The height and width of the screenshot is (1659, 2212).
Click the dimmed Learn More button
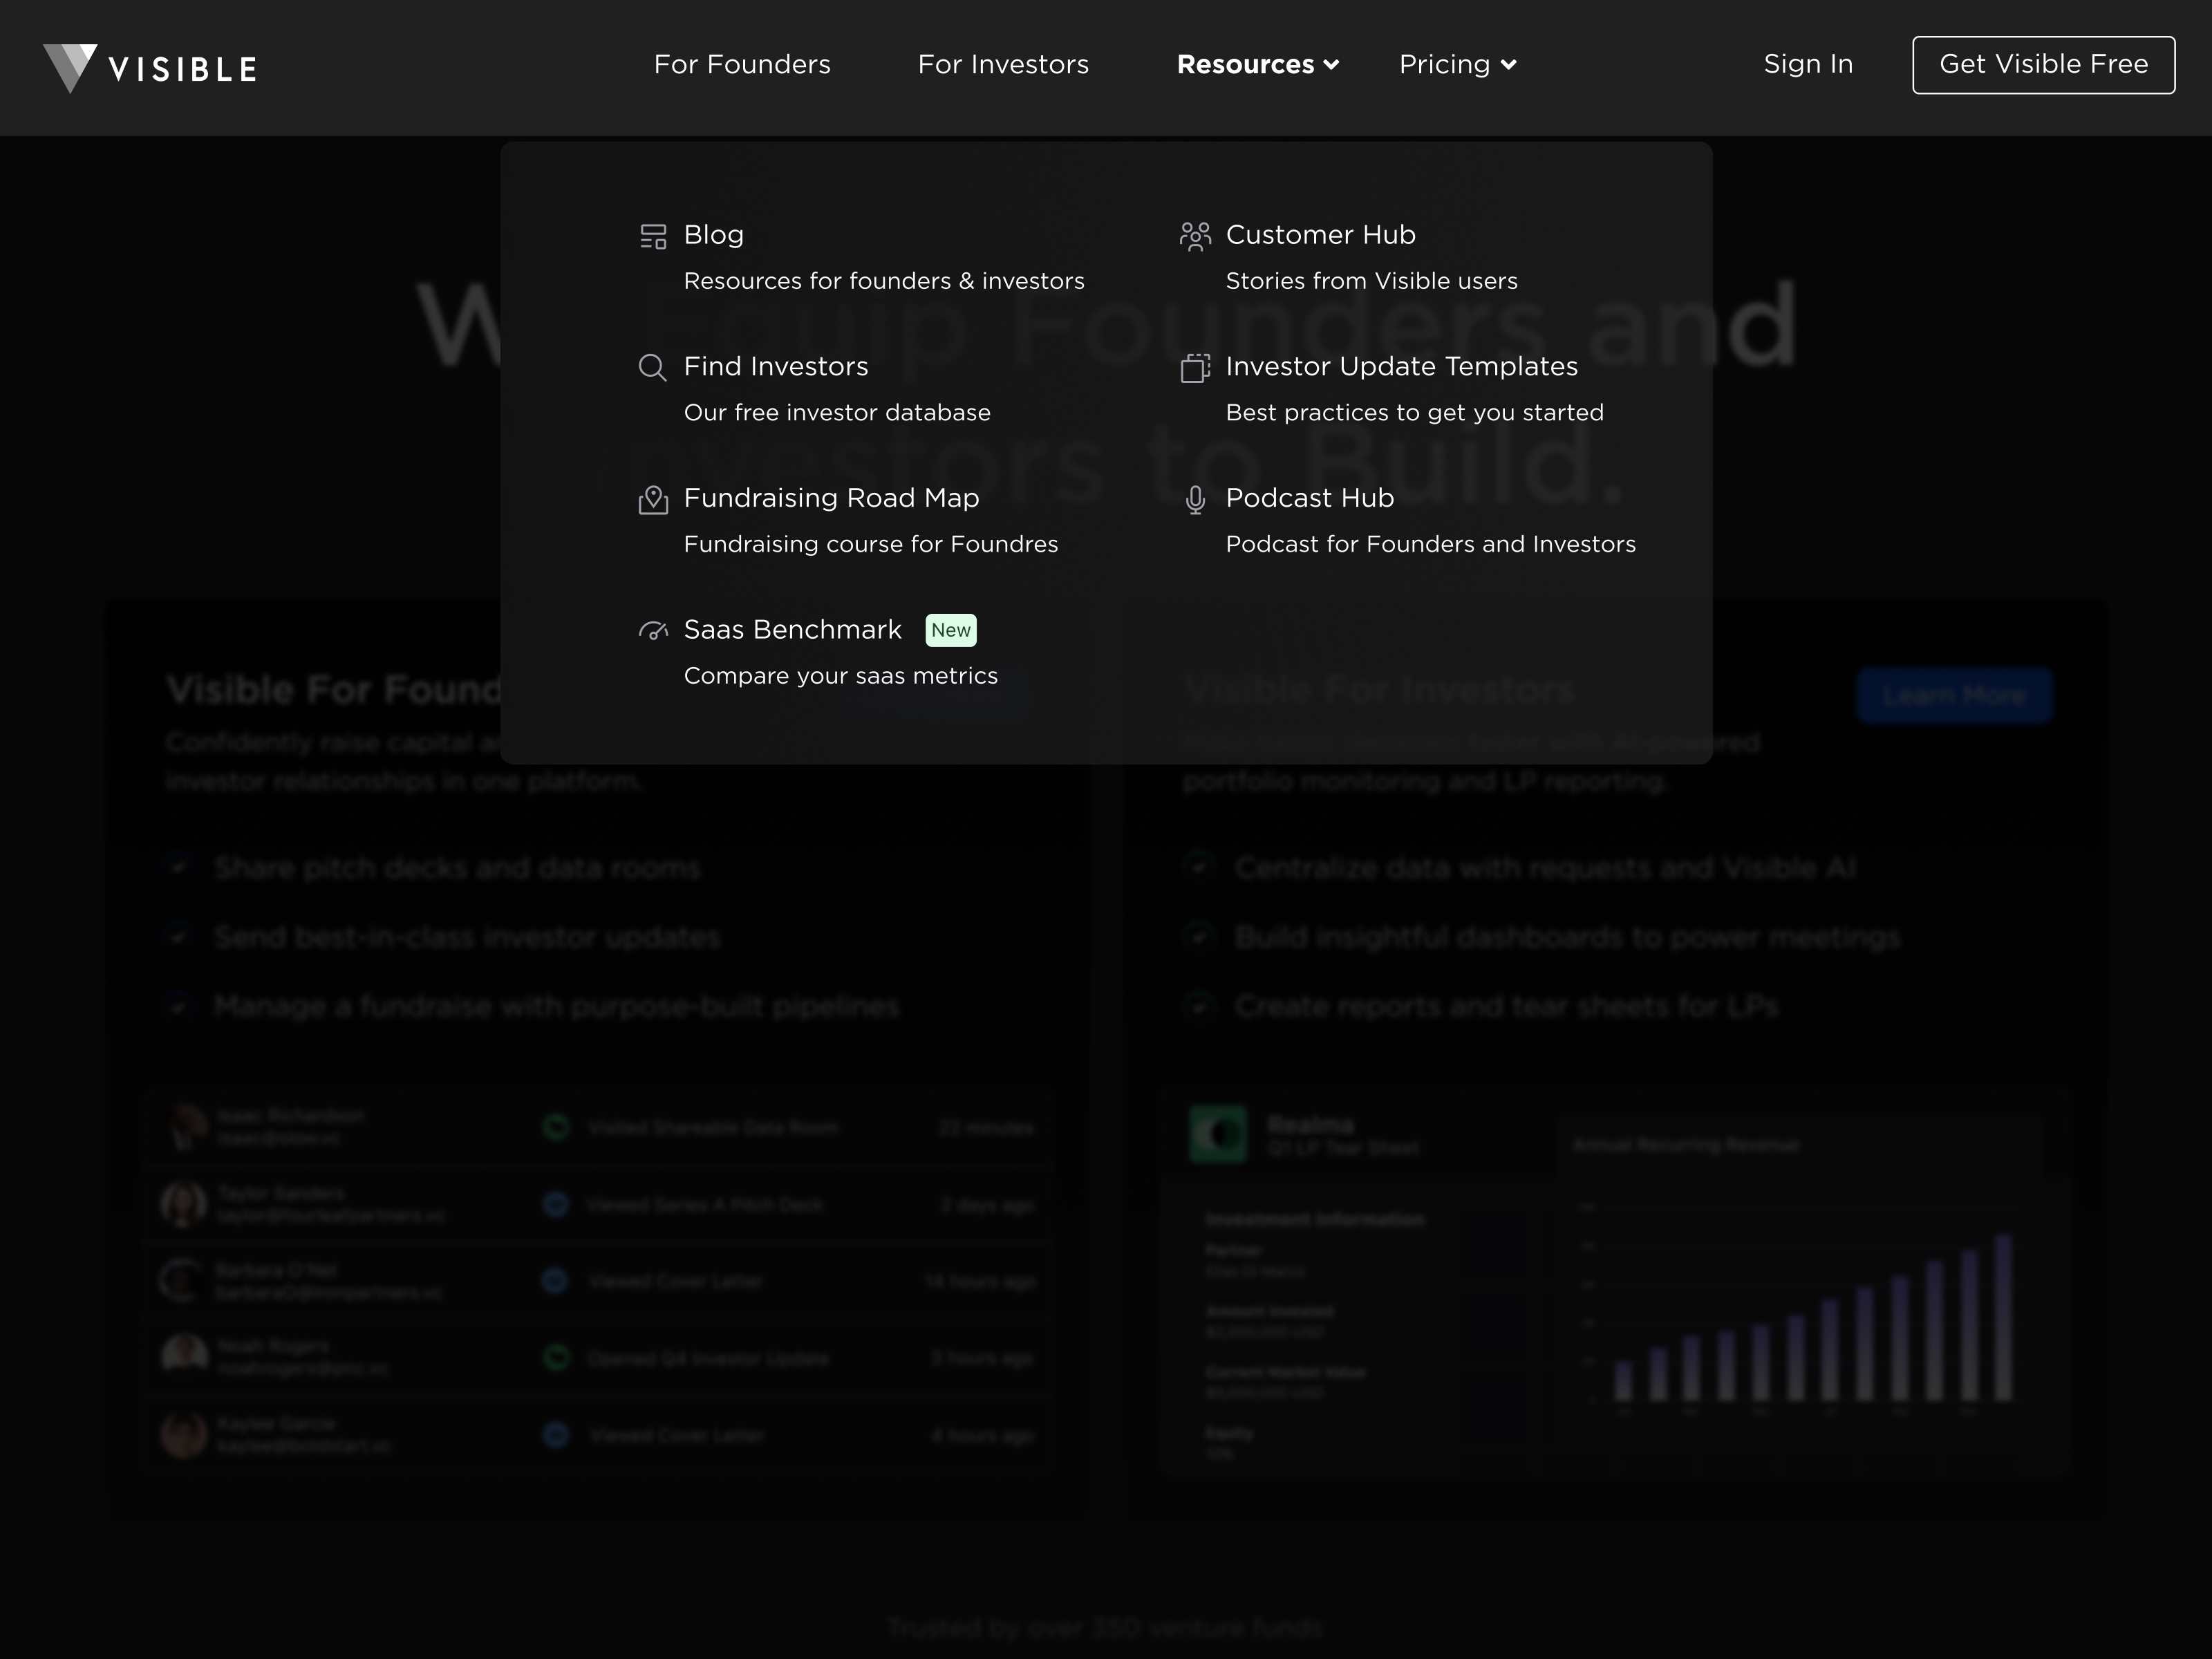coord(1954,695)
